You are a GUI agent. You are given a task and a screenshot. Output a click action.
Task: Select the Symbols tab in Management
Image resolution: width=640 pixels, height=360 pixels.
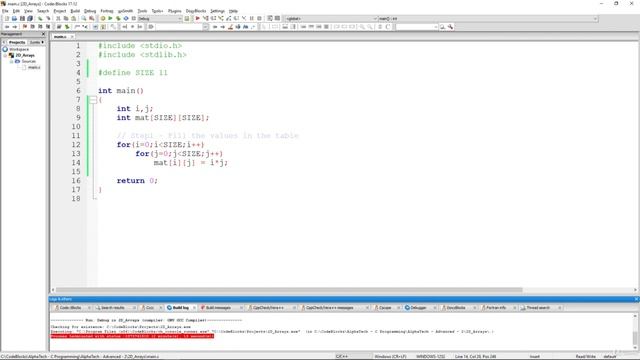(35, 42)
